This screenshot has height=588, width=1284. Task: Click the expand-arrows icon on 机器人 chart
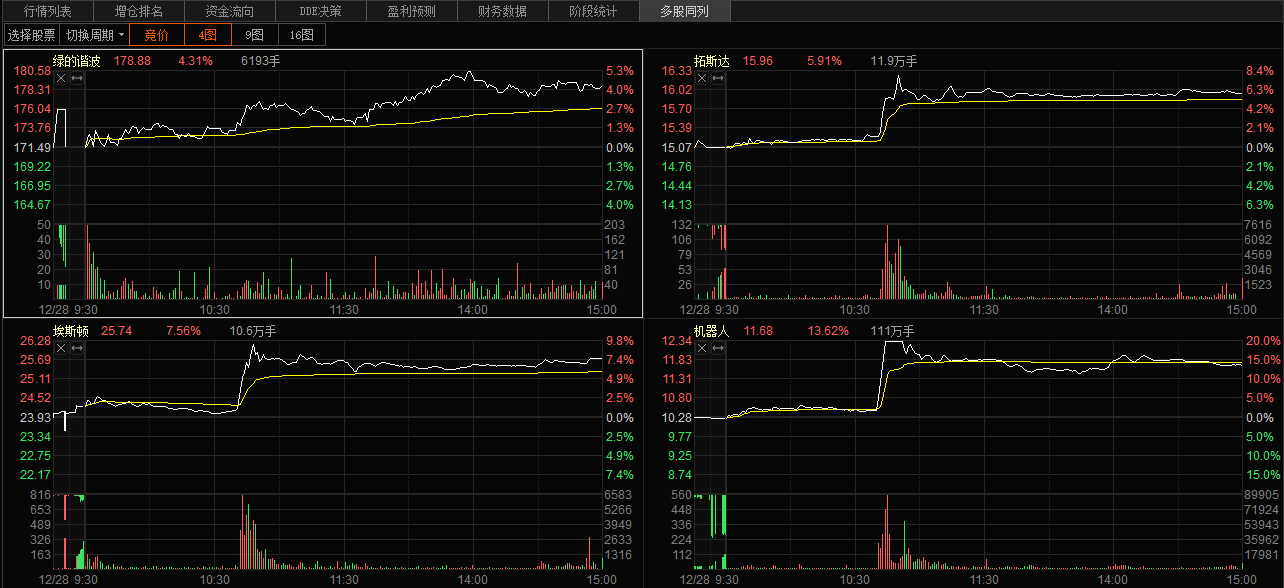717,347
